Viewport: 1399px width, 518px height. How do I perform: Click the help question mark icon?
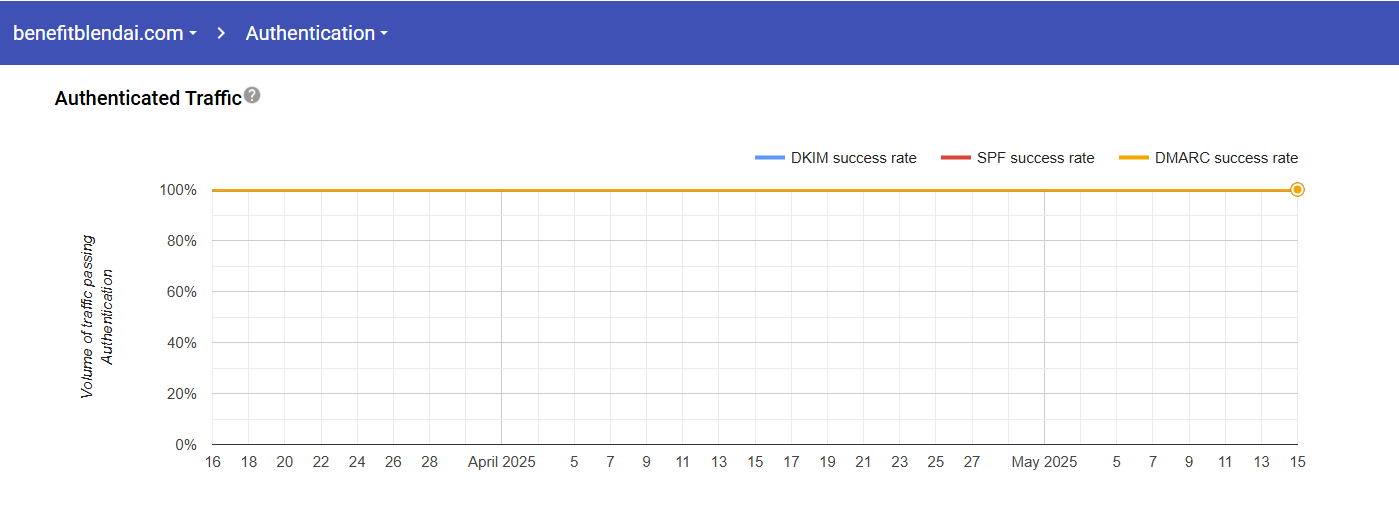pyautogui.click(x=252, y=95)
